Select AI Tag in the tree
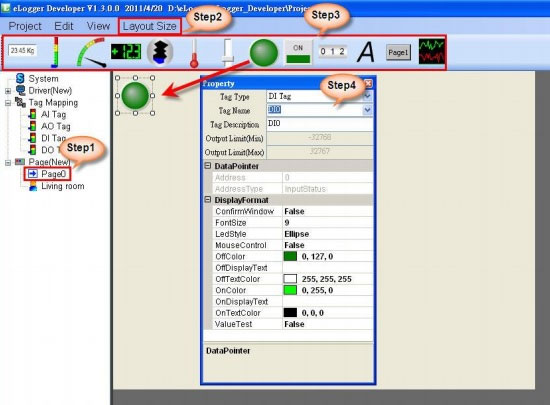Screen dimensions: 550x405 pos(54,114)
